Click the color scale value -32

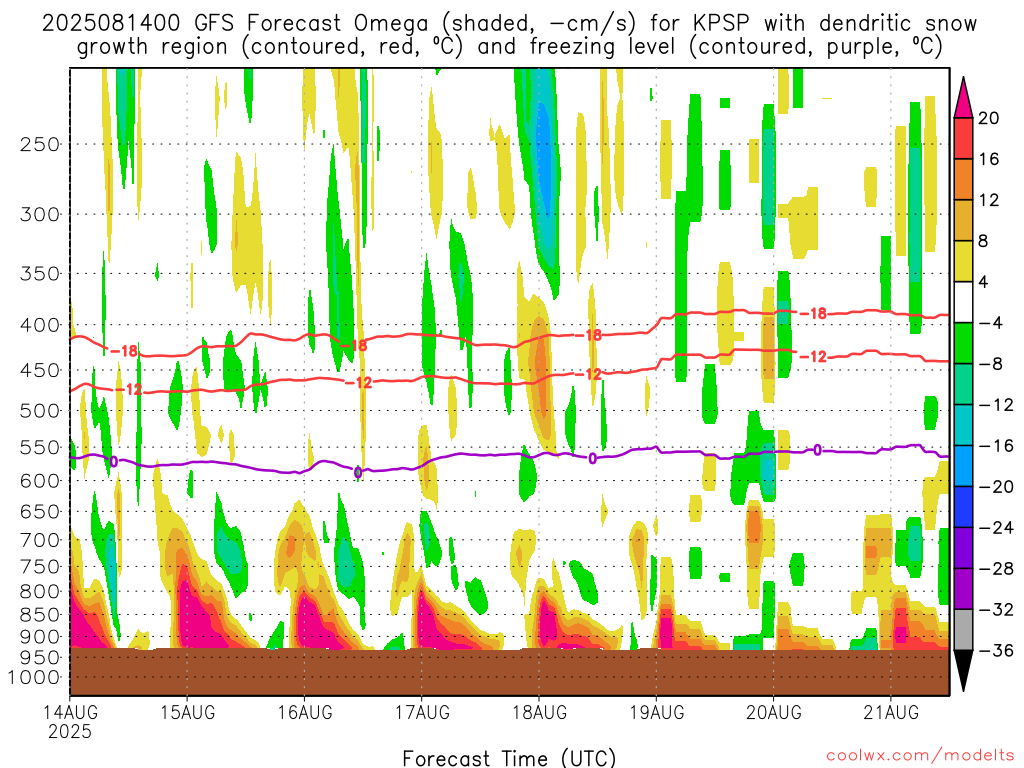(x=996, y=610)
